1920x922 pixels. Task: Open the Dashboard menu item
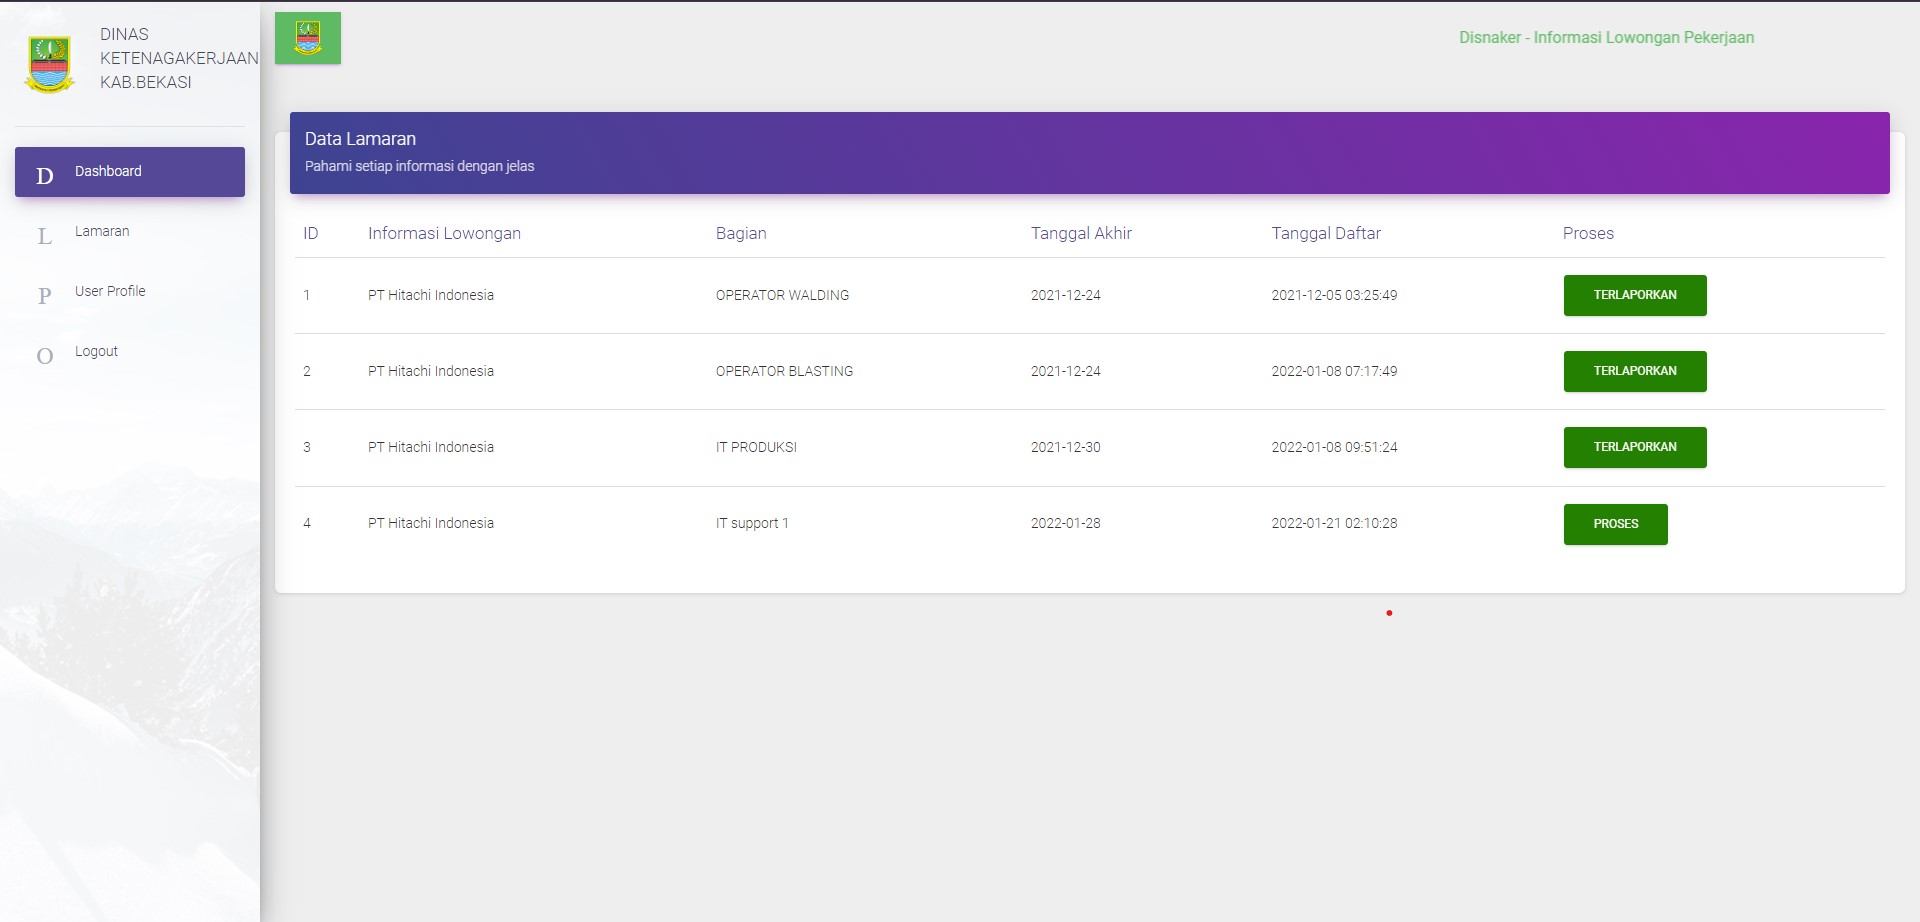[x=108, y=171]
